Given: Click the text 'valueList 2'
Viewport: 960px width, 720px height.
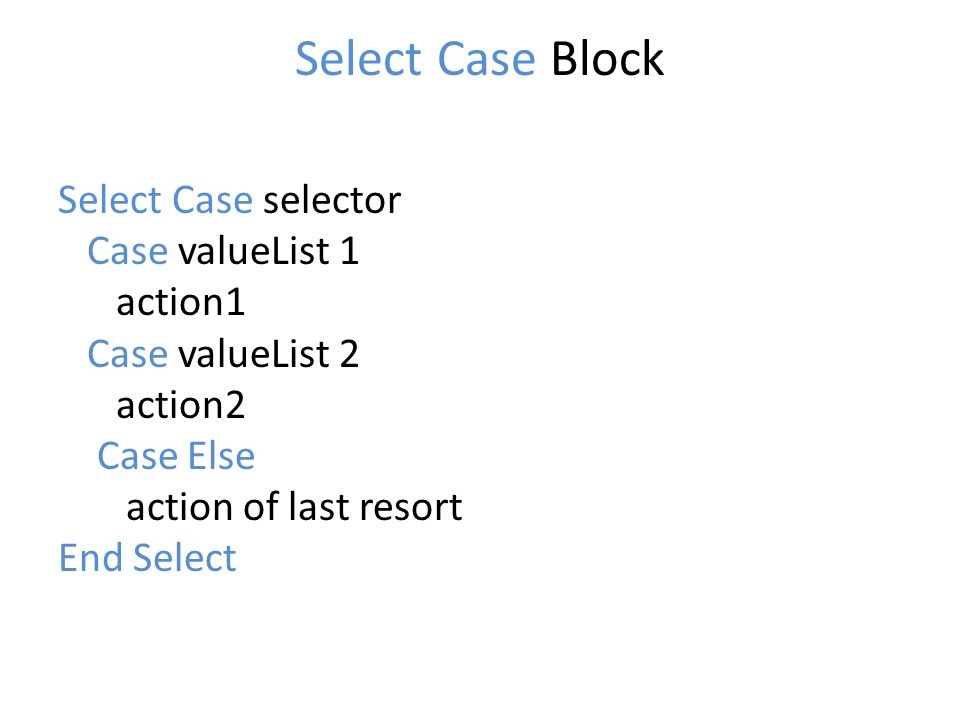Looking at the screenshot, I should (268, 354).
